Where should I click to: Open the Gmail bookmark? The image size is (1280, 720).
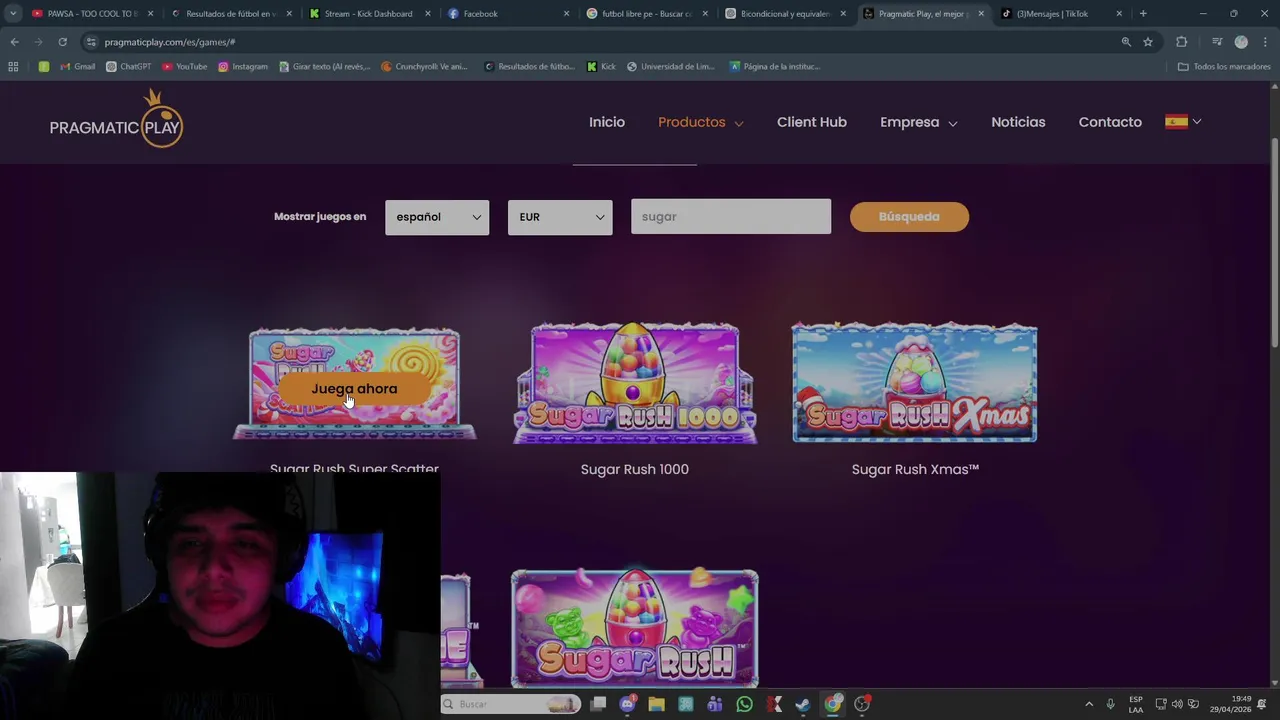[x=78, y=67]
